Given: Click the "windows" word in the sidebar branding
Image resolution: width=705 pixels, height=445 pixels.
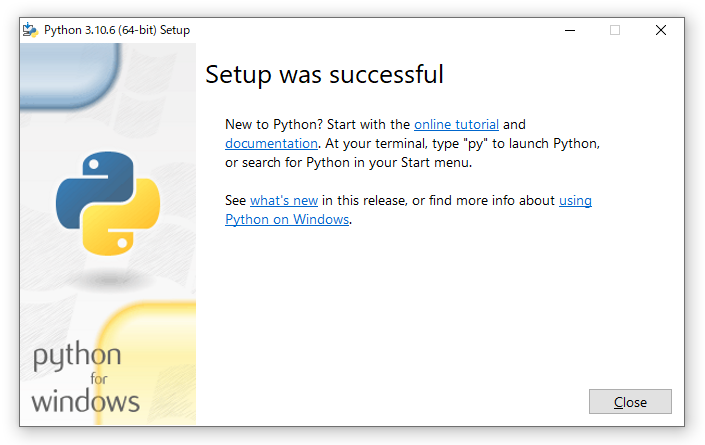Looking at the screenshot, I should pyautogui.click(x=86, y=402).
